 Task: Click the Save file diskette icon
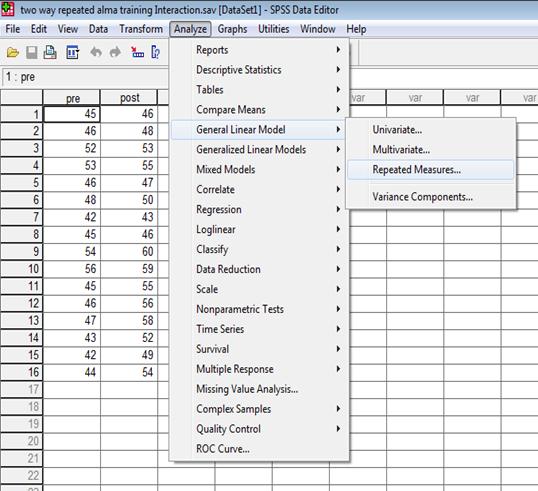click(32, 52)
